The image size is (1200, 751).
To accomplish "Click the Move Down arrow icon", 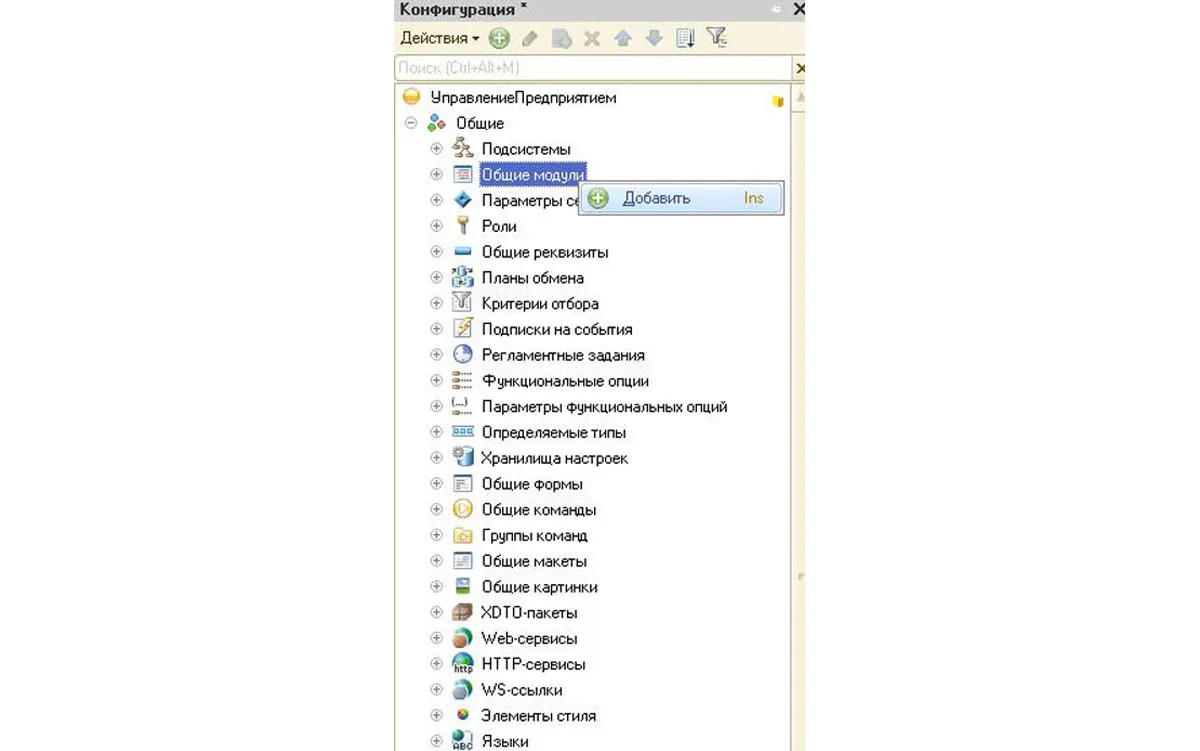I will coord(654,39).
